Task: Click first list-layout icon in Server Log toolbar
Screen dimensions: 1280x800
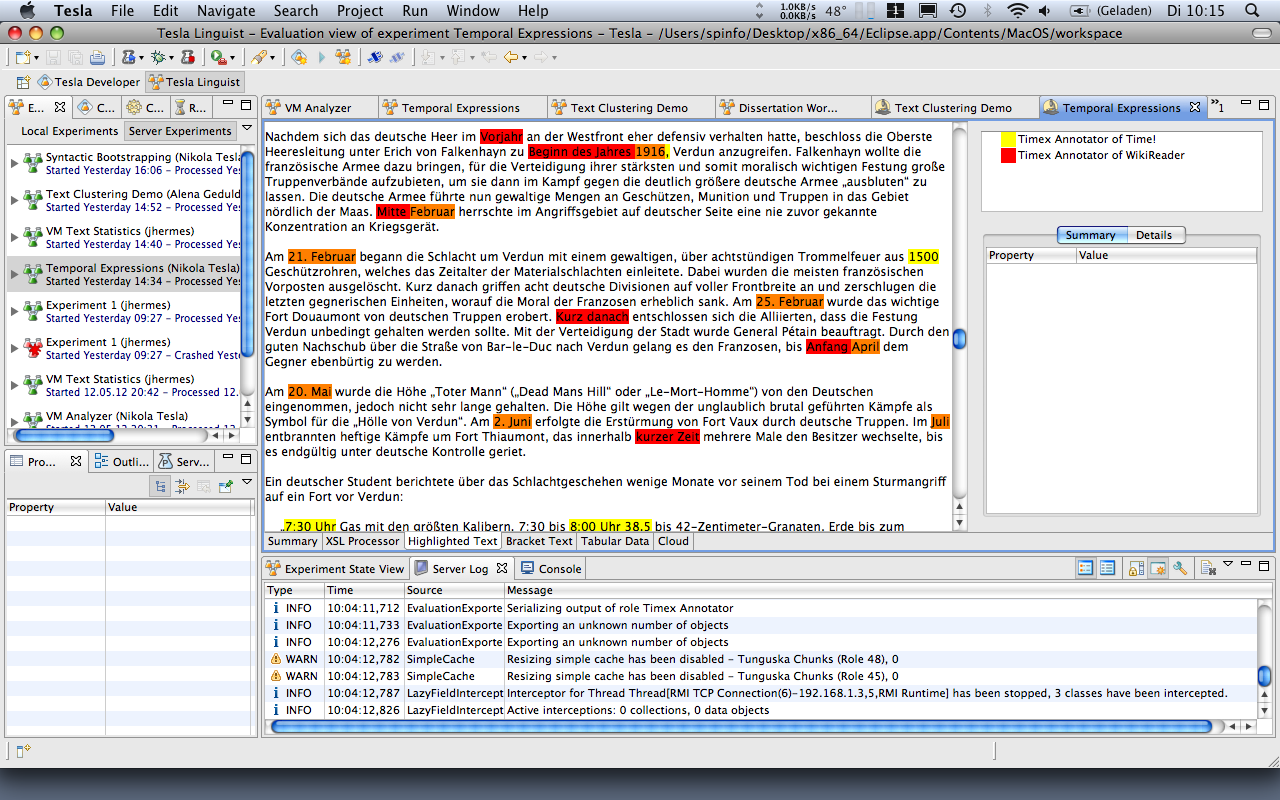Action: (x=1086, y=568)
